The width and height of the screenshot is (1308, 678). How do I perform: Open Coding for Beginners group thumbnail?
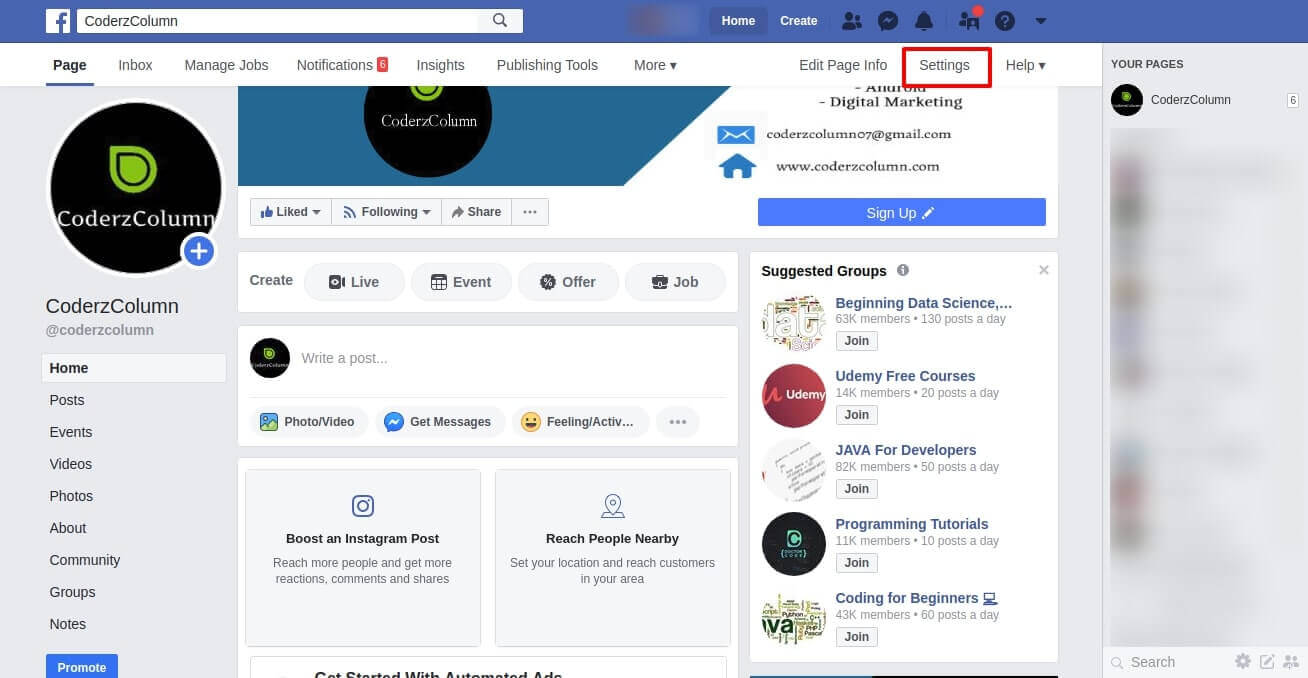(793, 619)
